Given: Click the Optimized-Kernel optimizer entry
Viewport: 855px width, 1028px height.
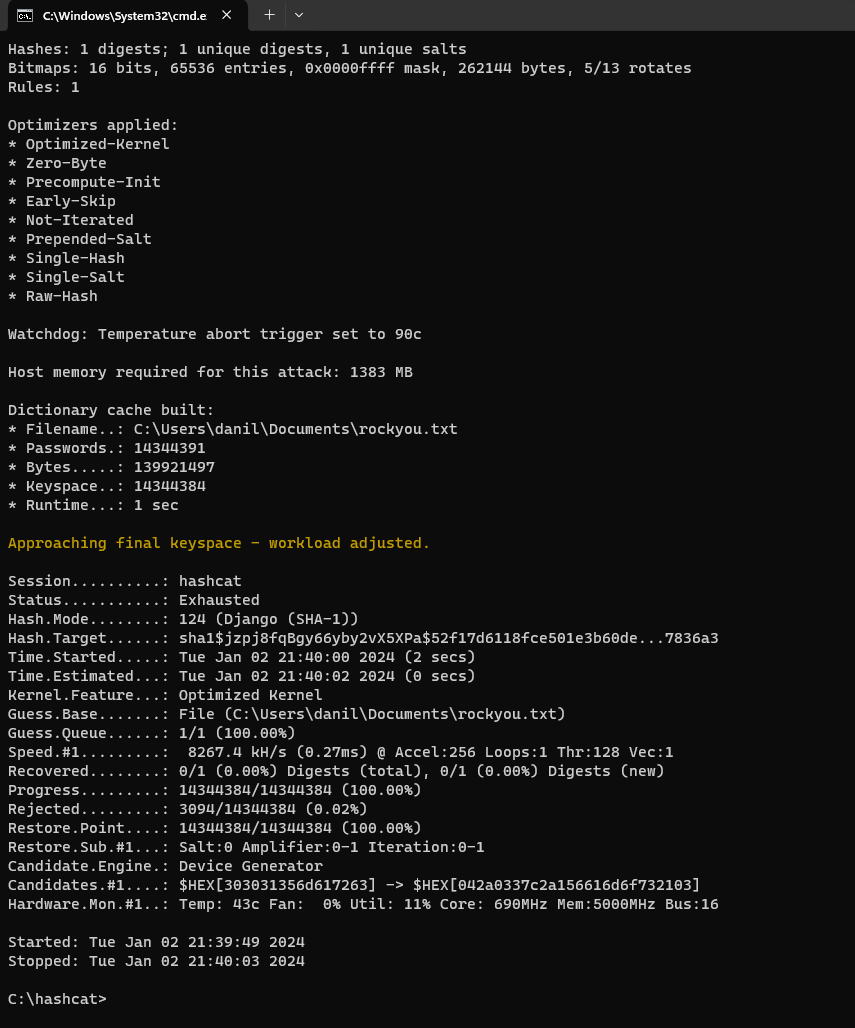Looking at the screenshot, I should pos(97,144).
